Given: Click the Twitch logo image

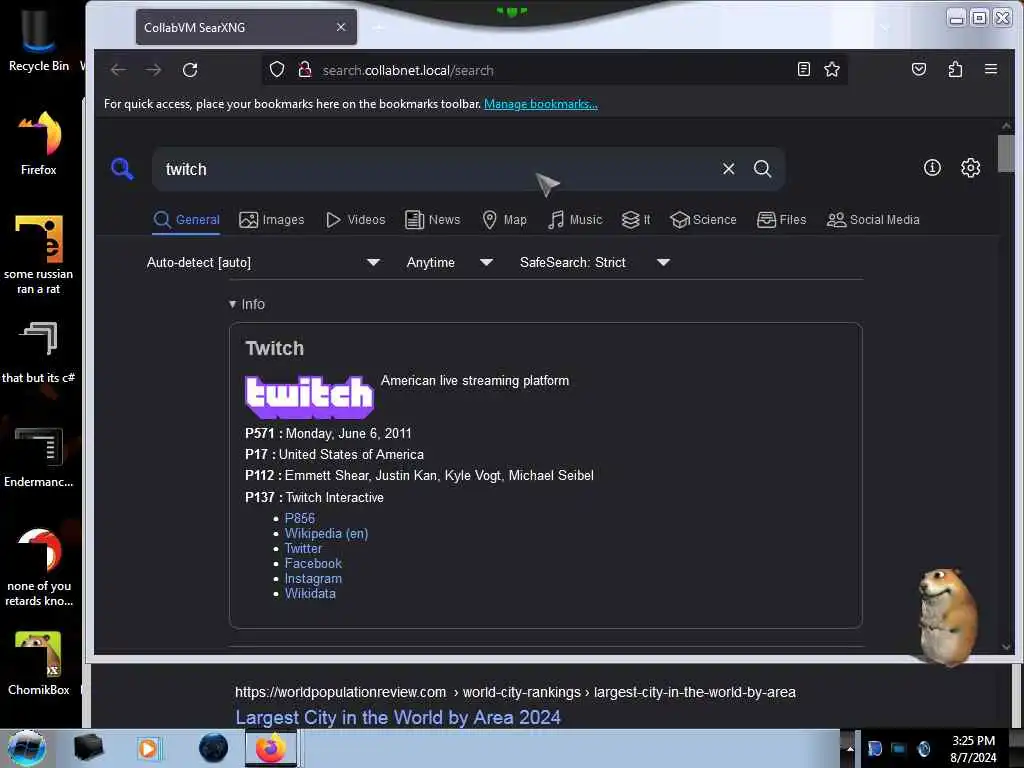Looking at the screenshot, I should [310, 397].
